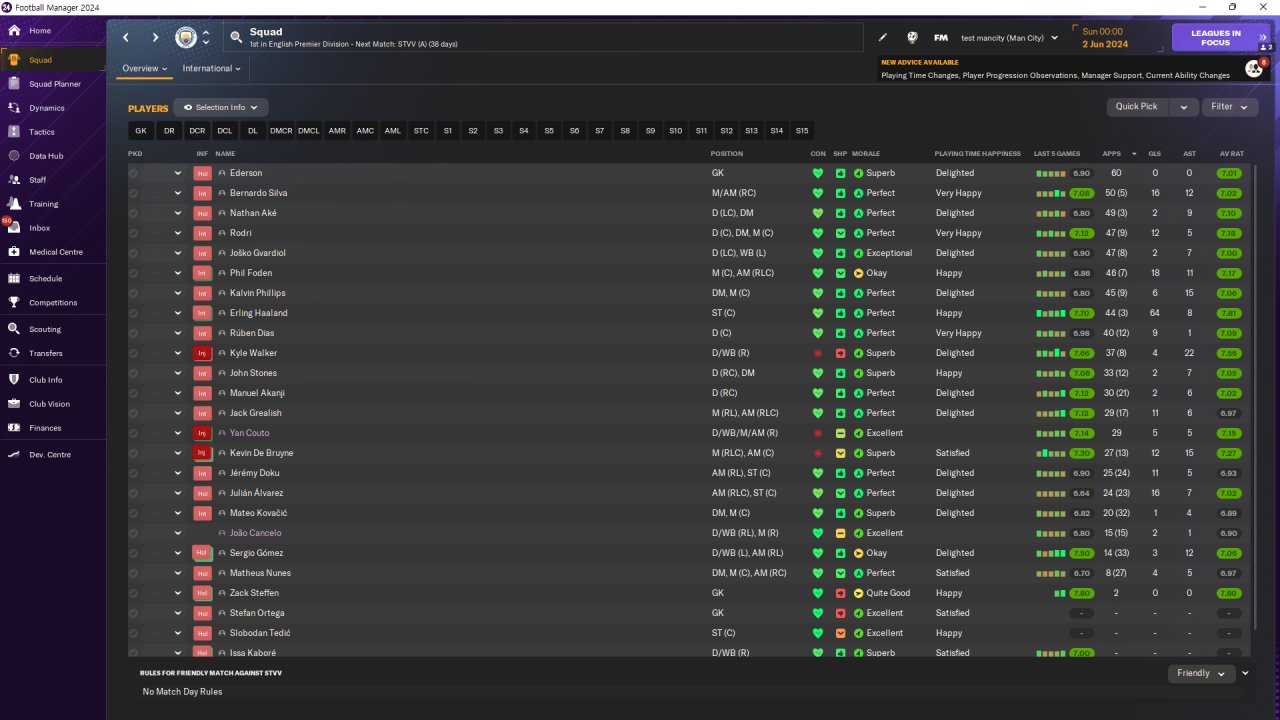
Task: Open Squad Planner from the sidebar
Action: point(53,84)
